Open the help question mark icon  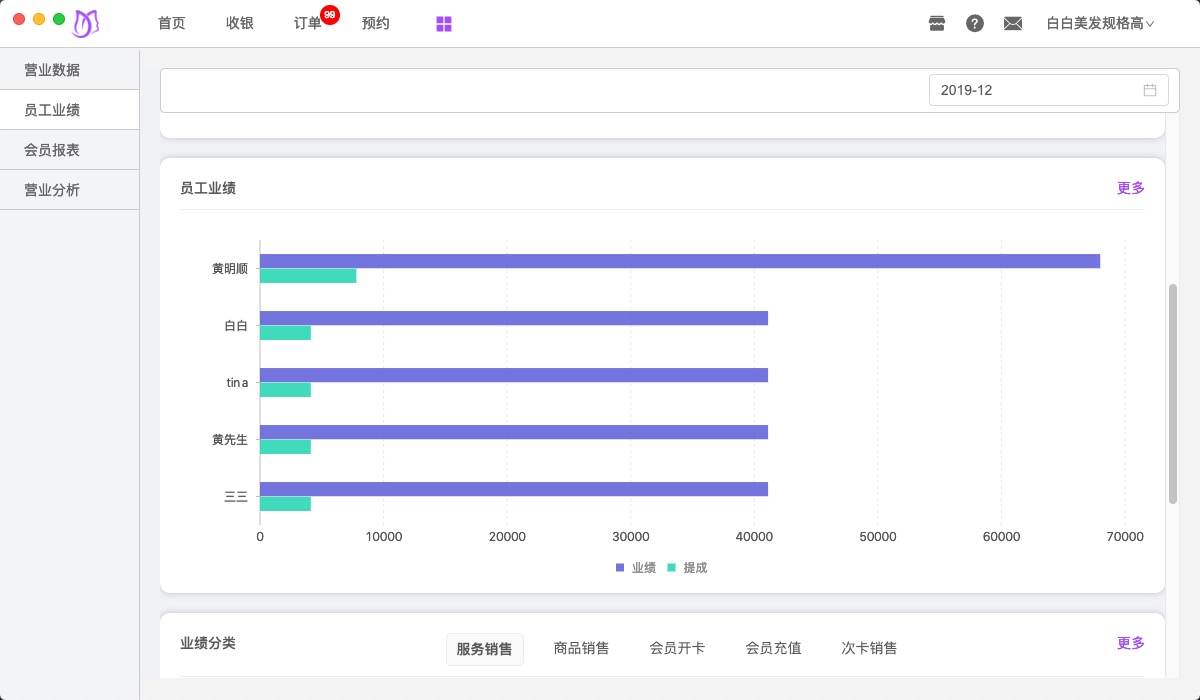975,22
